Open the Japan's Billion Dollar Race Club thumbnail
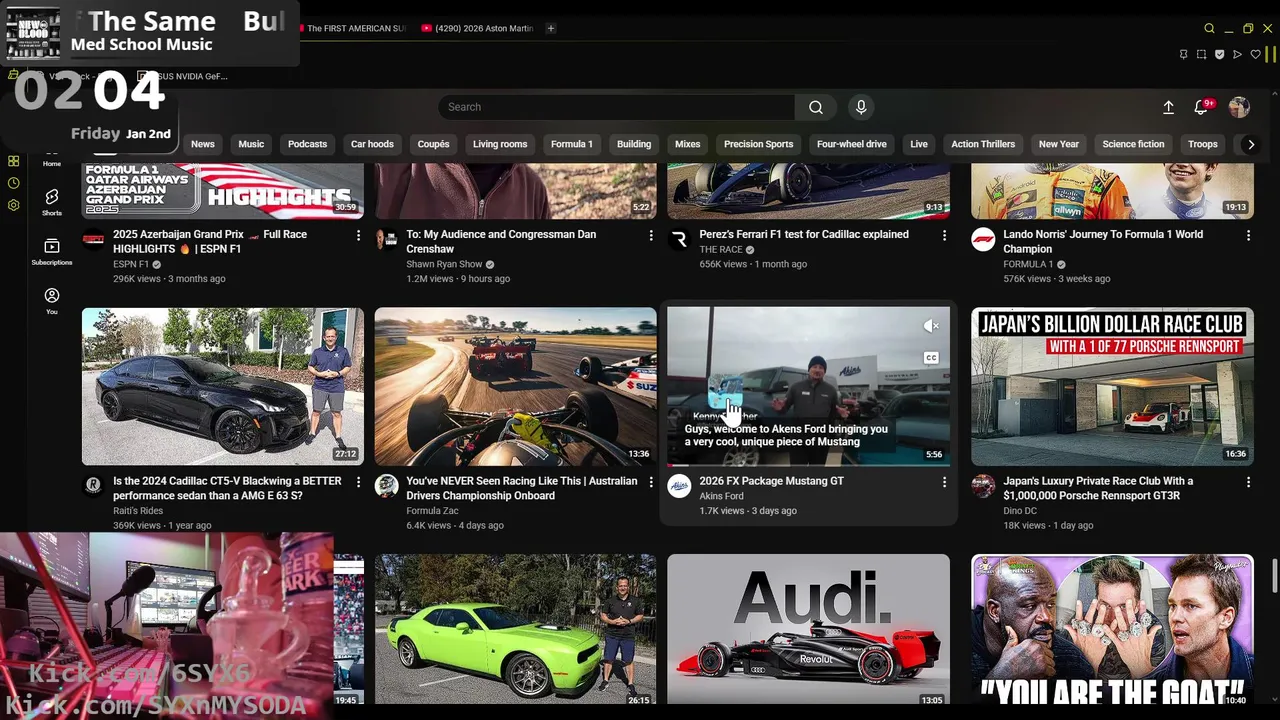Viewport: 1280px width, 720px height. pyautogui.click(x=1112, y=386)
